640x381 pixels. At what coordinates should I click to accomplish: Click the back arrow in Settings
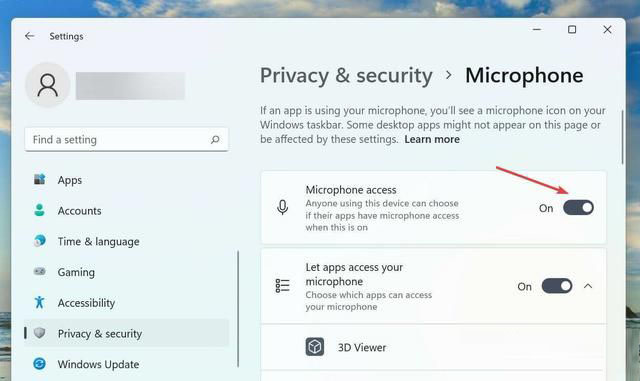[29, 36]
